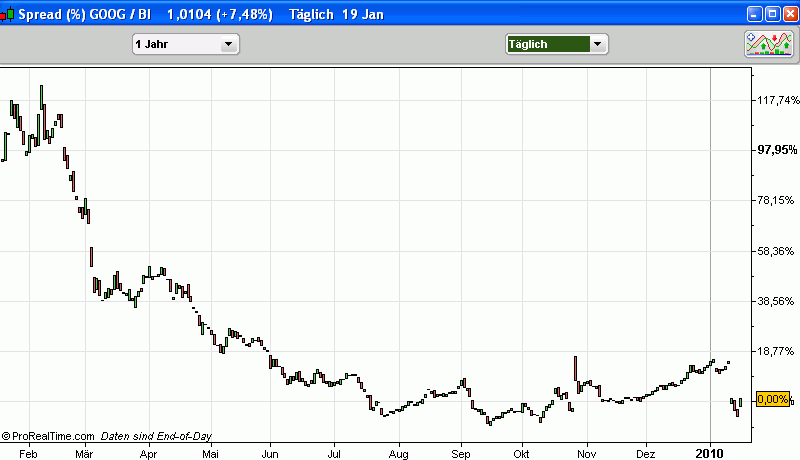The image size is (800, 460).
Task: Click 'Daten sind End-of-Day' notice
Action: (x=156, y=436)
